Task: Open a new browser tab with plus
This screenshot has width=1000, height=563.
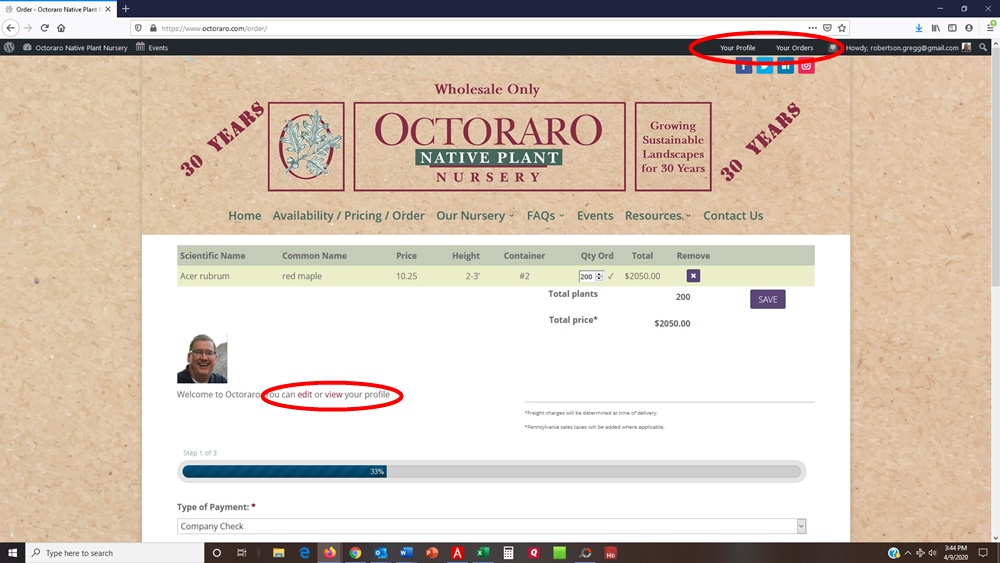Action: [x=126, y=8]
